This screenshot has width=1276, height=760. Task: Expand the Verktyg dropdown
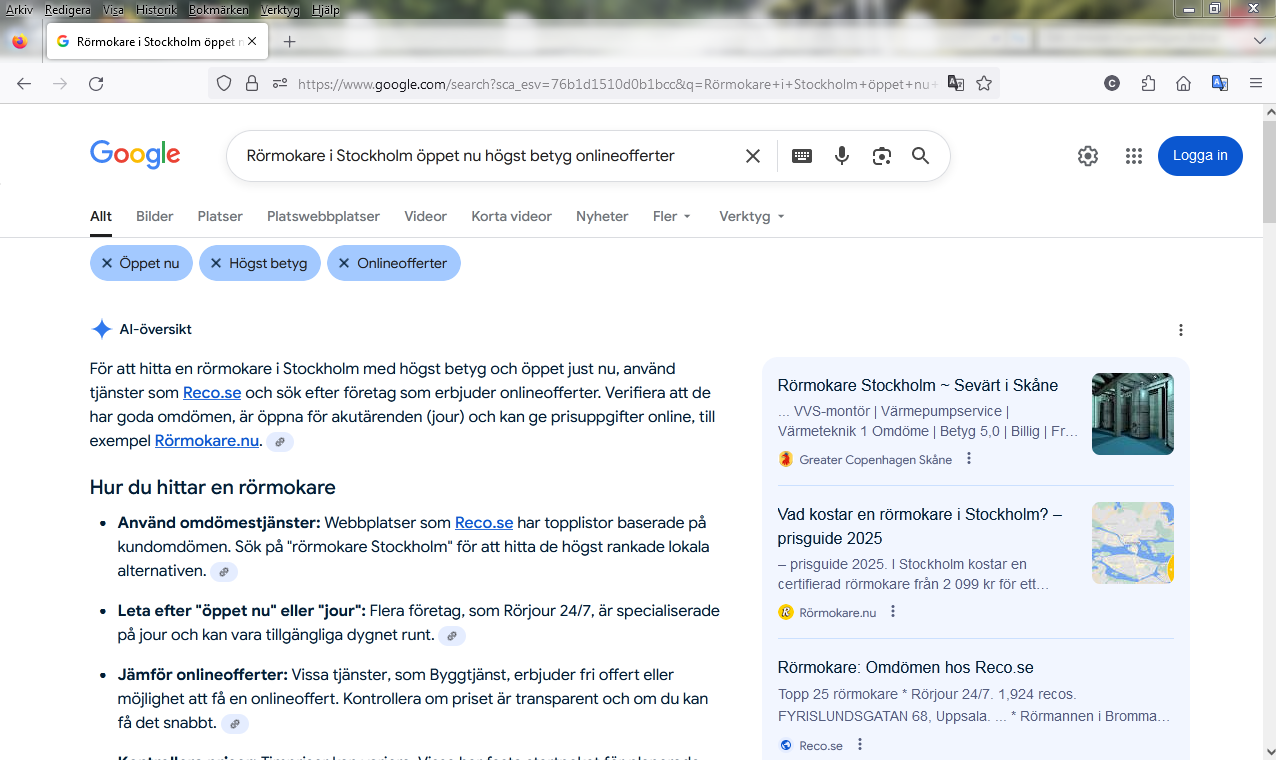751,216
